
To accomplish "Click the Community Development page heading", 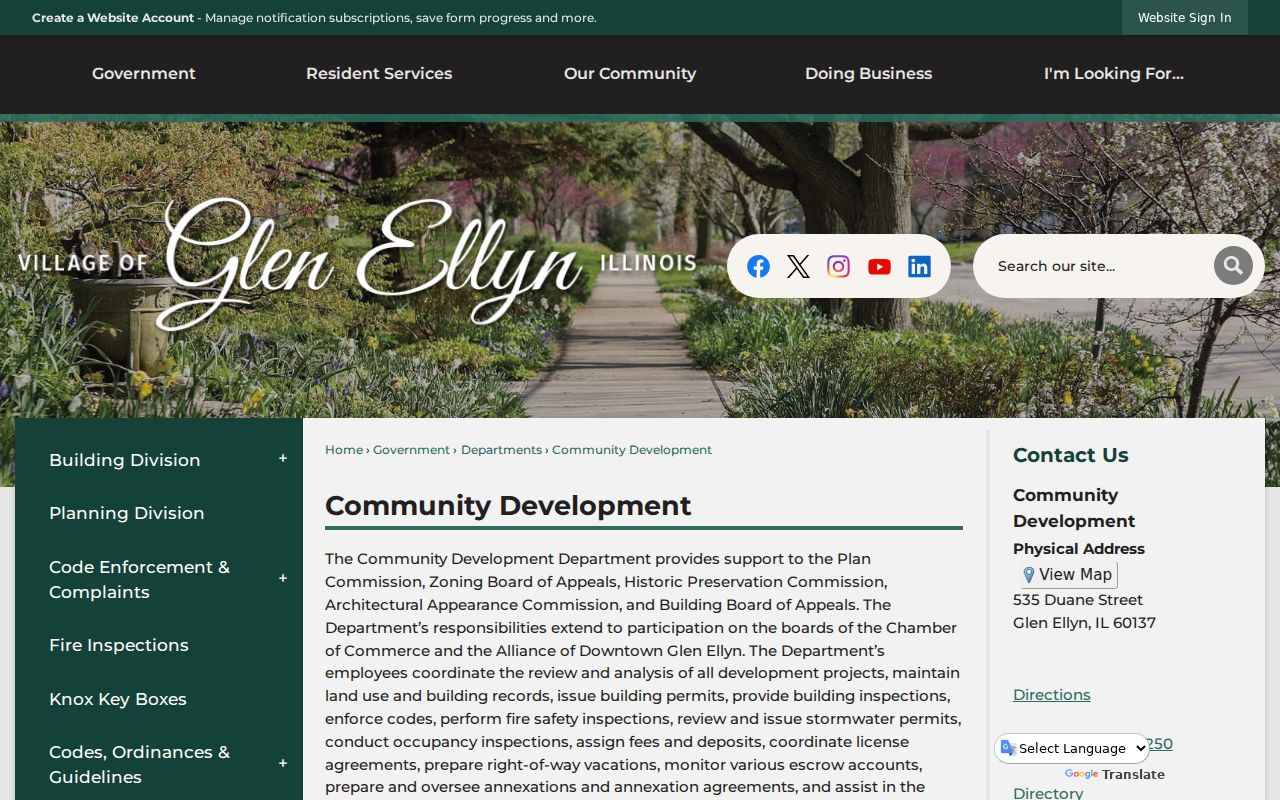I will pyautogui.click(x=508, y=506).
